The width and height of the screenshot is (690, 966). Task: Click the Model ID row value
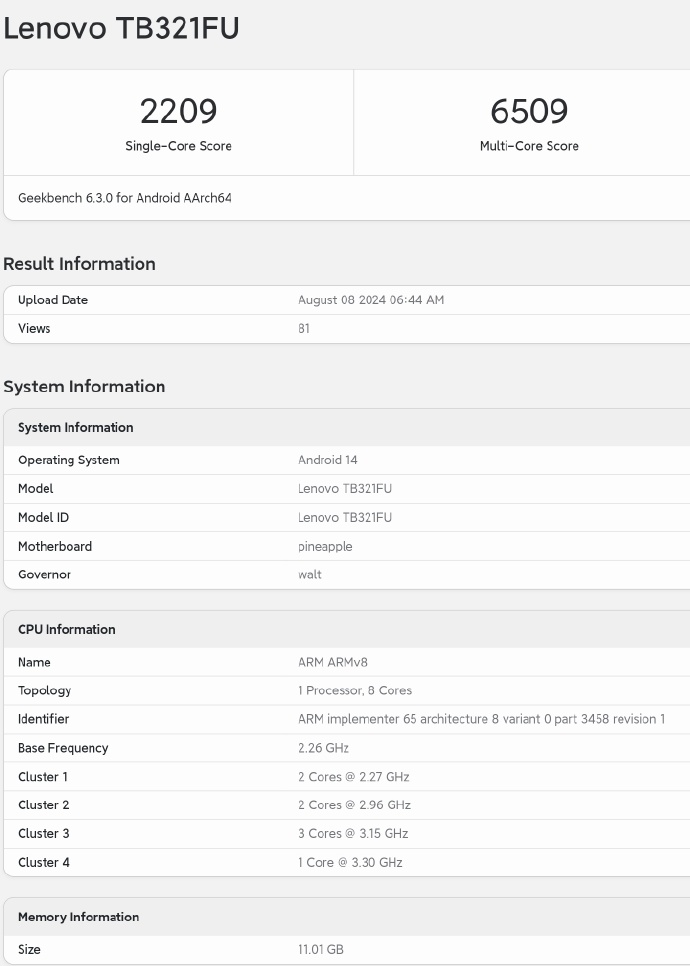click(x=345, y=518)
